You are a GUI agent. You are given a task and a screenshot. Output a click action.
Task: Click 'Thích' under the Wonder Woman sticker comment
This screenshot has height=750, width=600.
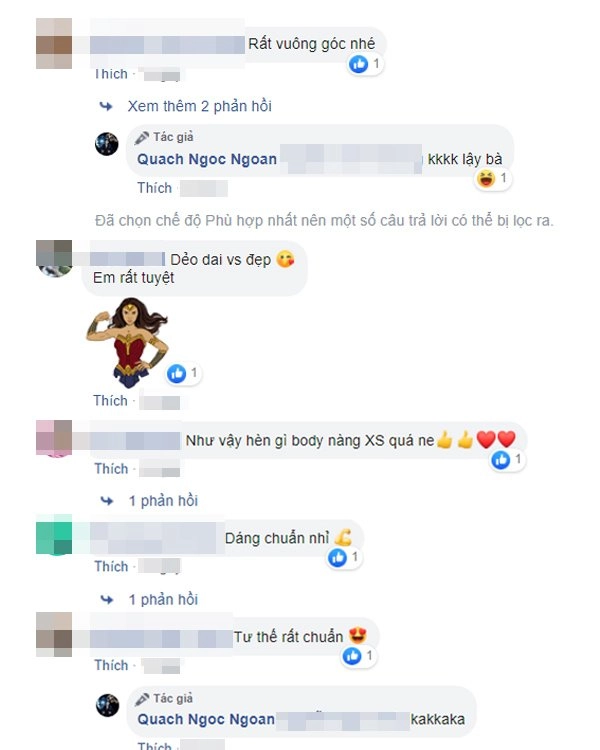click(111, 401)
